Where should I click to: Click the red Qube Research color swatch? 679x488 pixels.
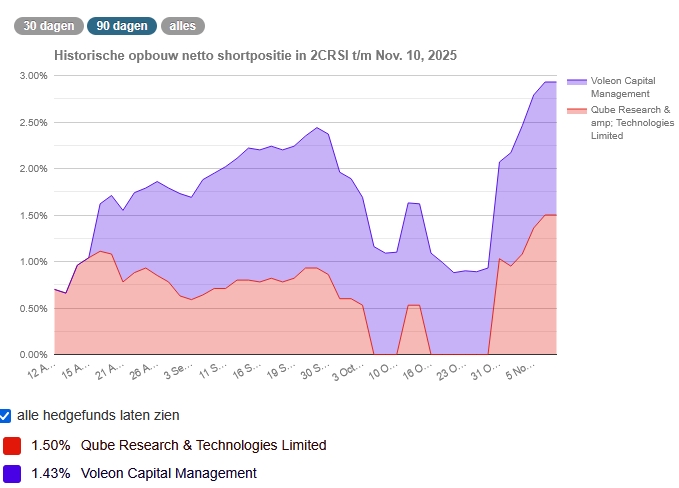pos(12,445)
